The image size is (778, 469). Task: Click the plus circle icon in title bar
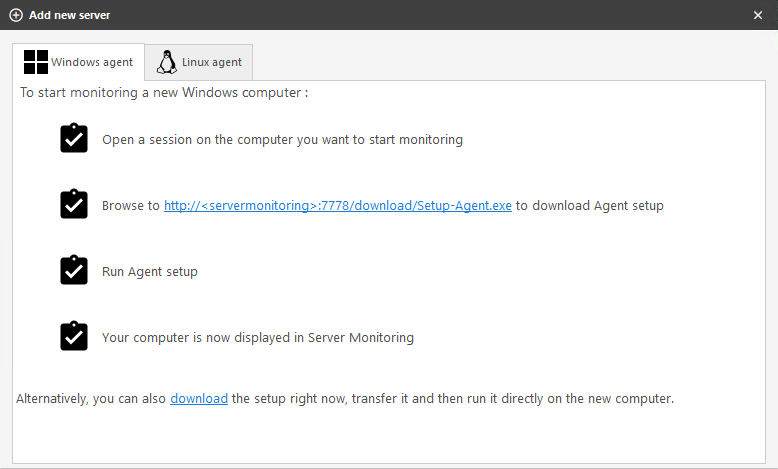[x=16, y=15]
